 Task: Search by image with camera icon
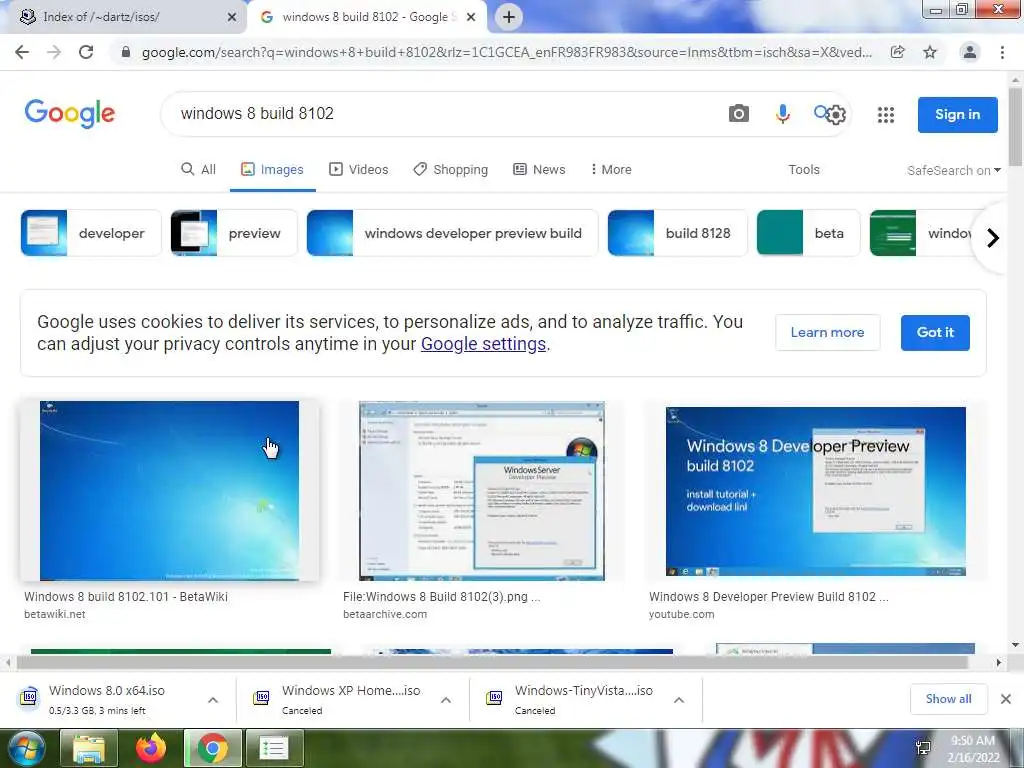point(739,114)
